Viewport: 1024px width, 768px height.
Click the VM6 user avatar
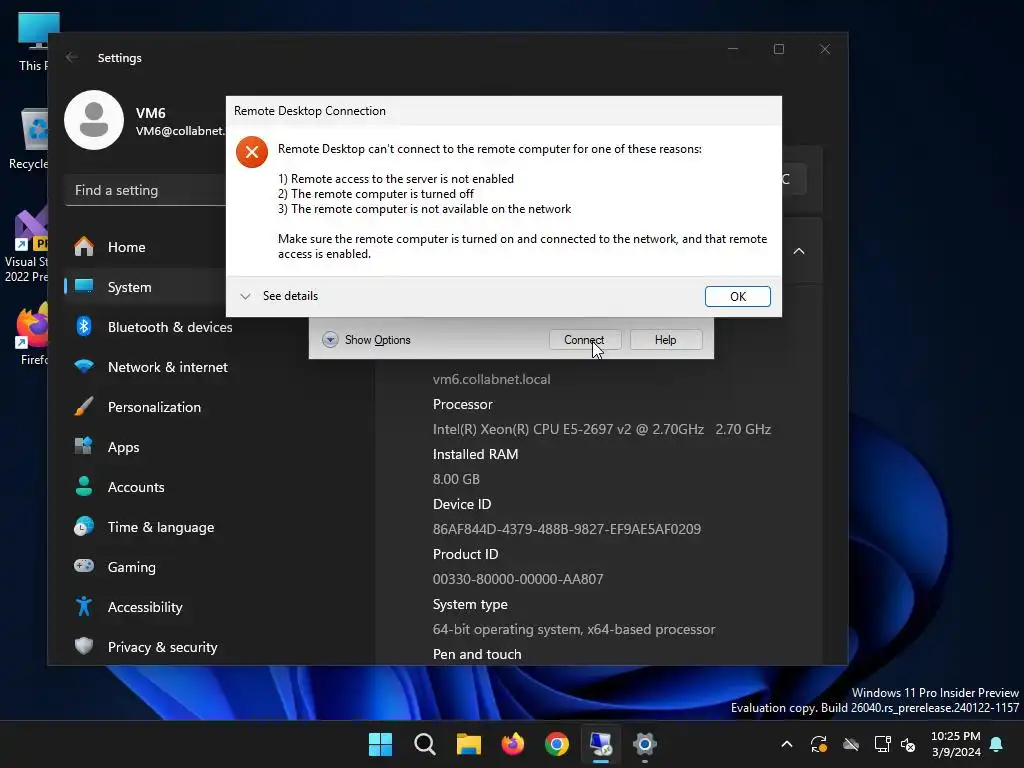coord(94,120)
